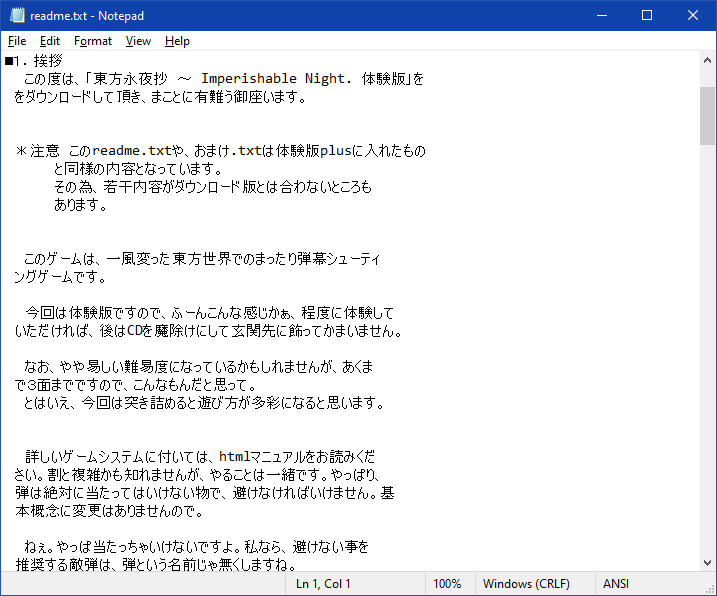
Task: Open the Format menu
Action: (x=93, y=41)
